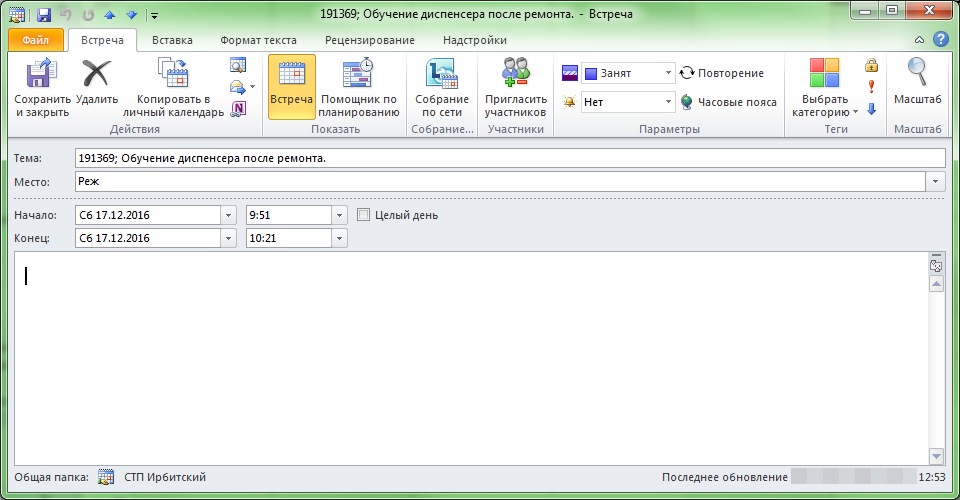Open Scheduling Assistant view
The image size is (960, 500).
(358, 86)
